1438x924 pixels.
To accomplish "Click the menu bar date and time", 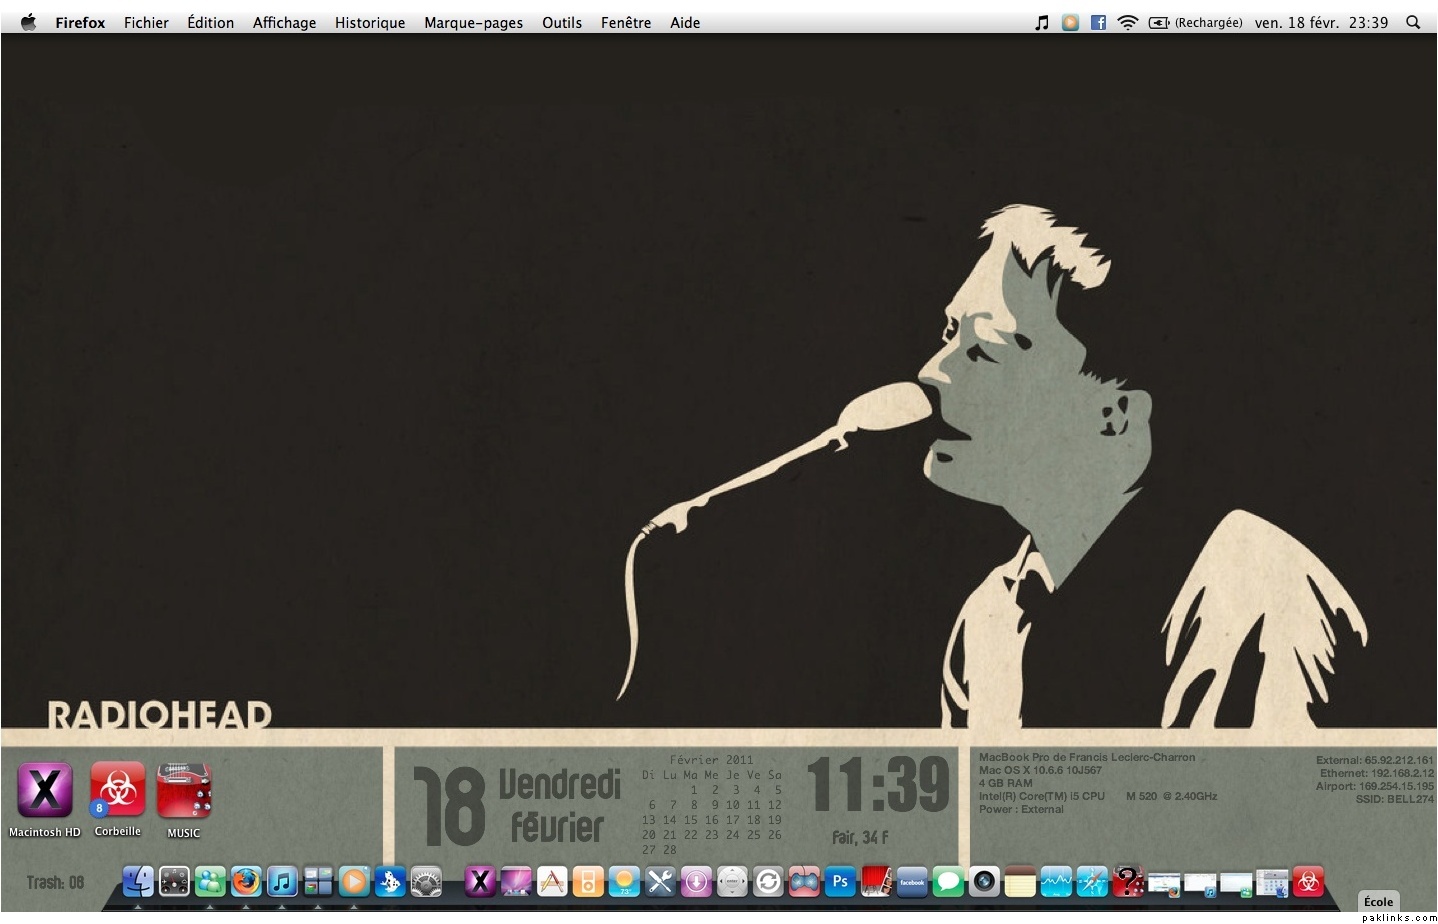I will click(x=1321, y=22).
